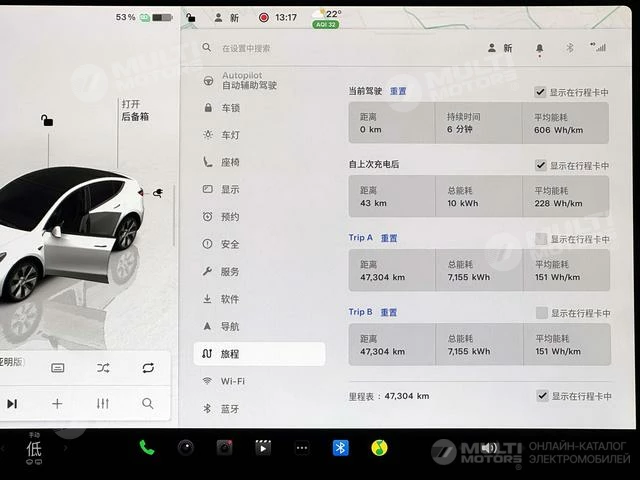Open the 导航 (Navigation) menu

tap(222, 326)
